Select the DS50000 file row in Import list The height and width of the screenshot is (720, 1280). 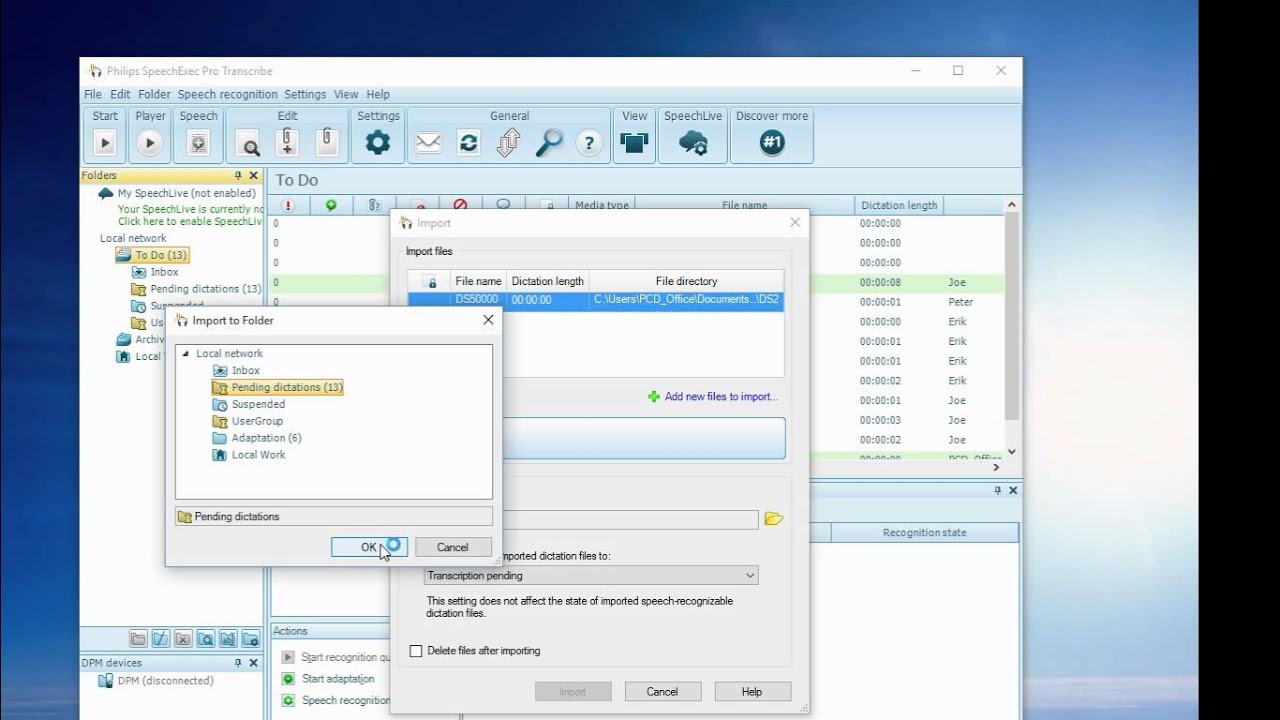595,300
